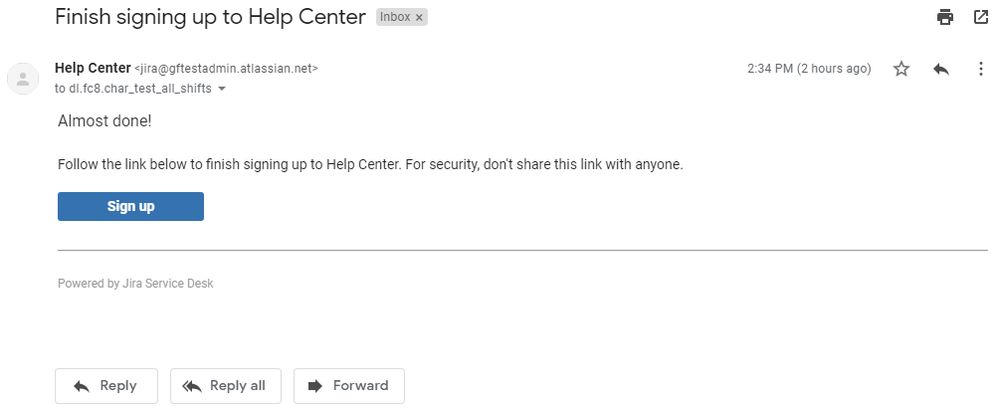Click the Almost done! heading text
This screenshot has height=413, width=998.
pyautogui.click(x=105, y=121)
